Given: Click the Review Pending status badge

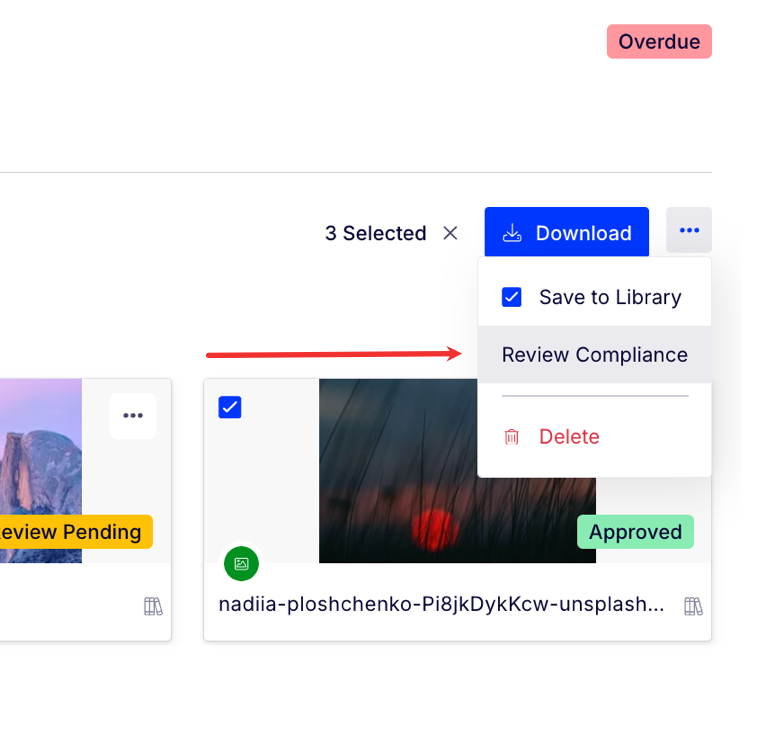Looking at the screenshot, I should point(75,532).
